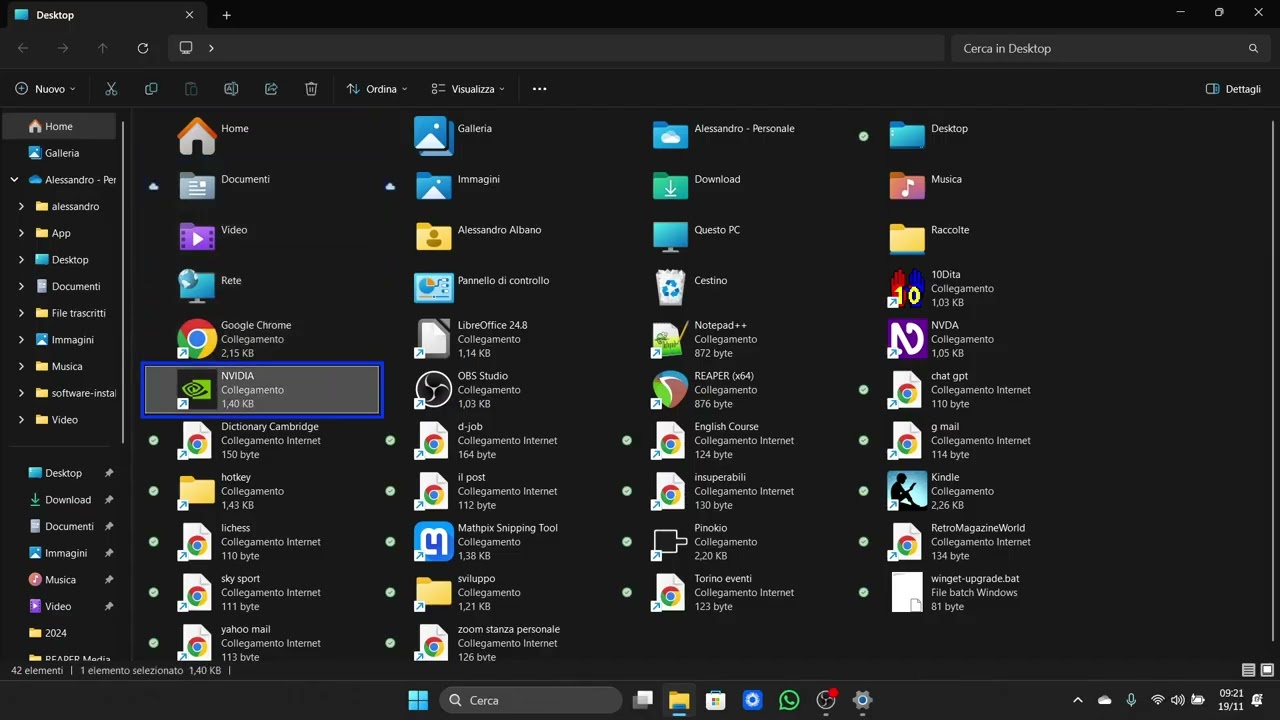Select the Torino eventi internet shortcut
The width and height of the screenshot is (1280, 720).
[x=736, y=593]
